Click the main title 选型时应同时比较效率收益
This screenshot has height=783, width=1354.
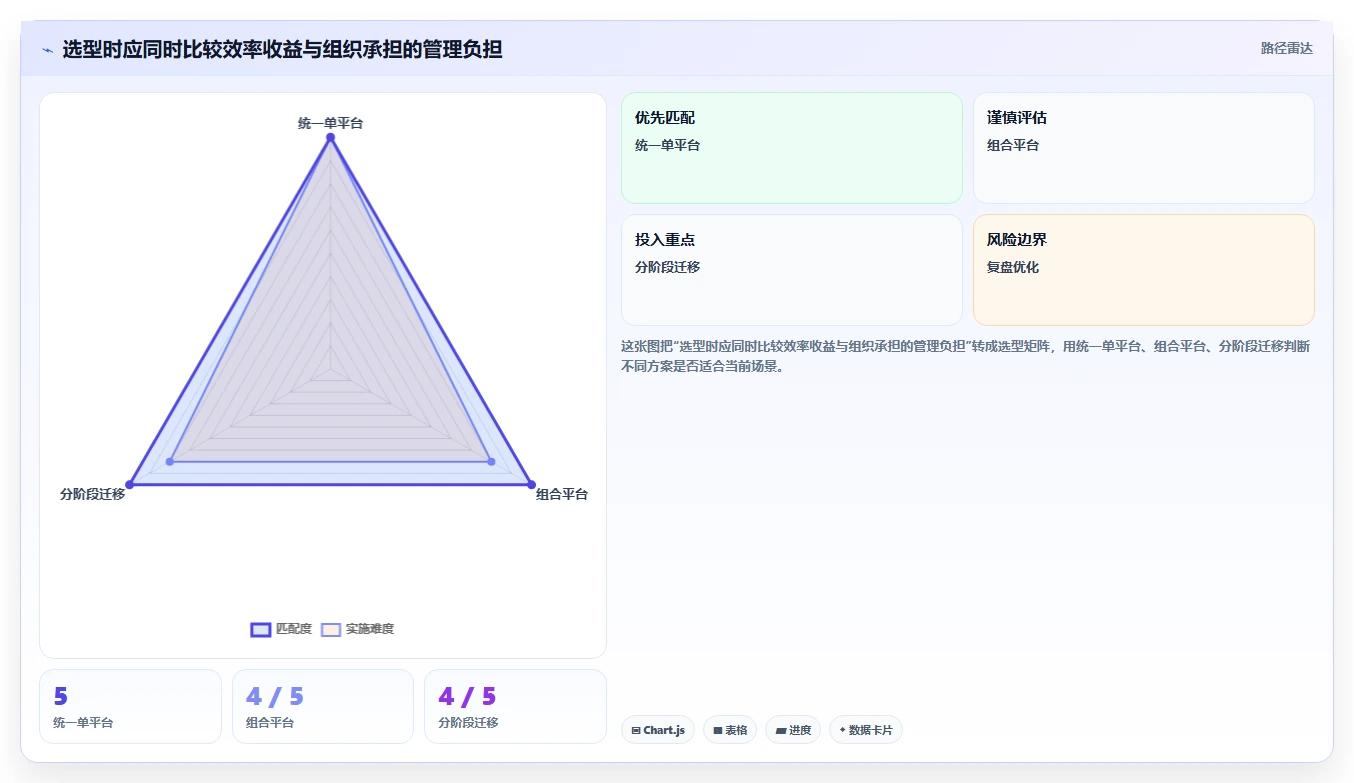(283, 49)
